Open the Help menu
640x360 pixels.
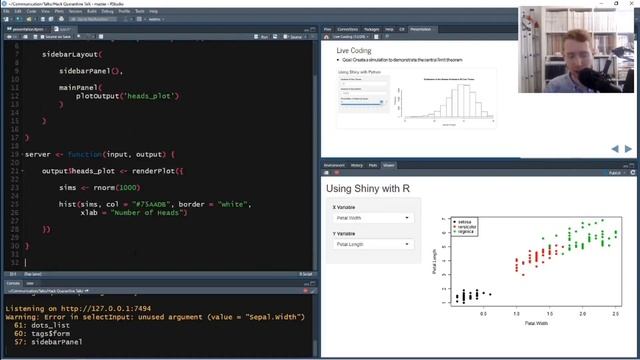coord(153,11)
